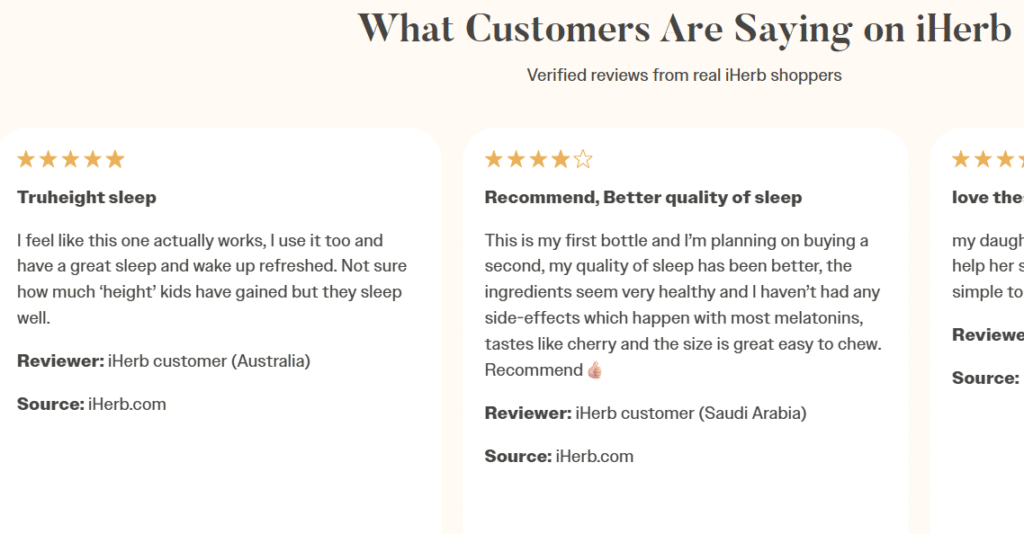Click the 'Recommend, Better quality of sleep' title
This screenshot has width=1024, height=534.
point(643,197)
